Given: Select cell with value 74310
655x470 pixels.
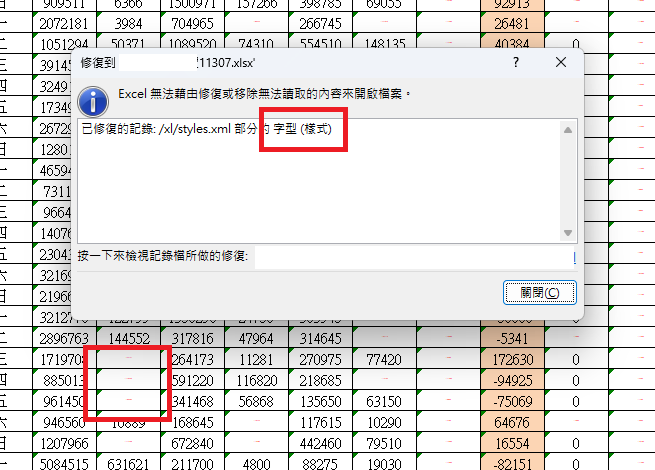Looking at the screenshot, I should pyautogui.click(x=256, y=43).
